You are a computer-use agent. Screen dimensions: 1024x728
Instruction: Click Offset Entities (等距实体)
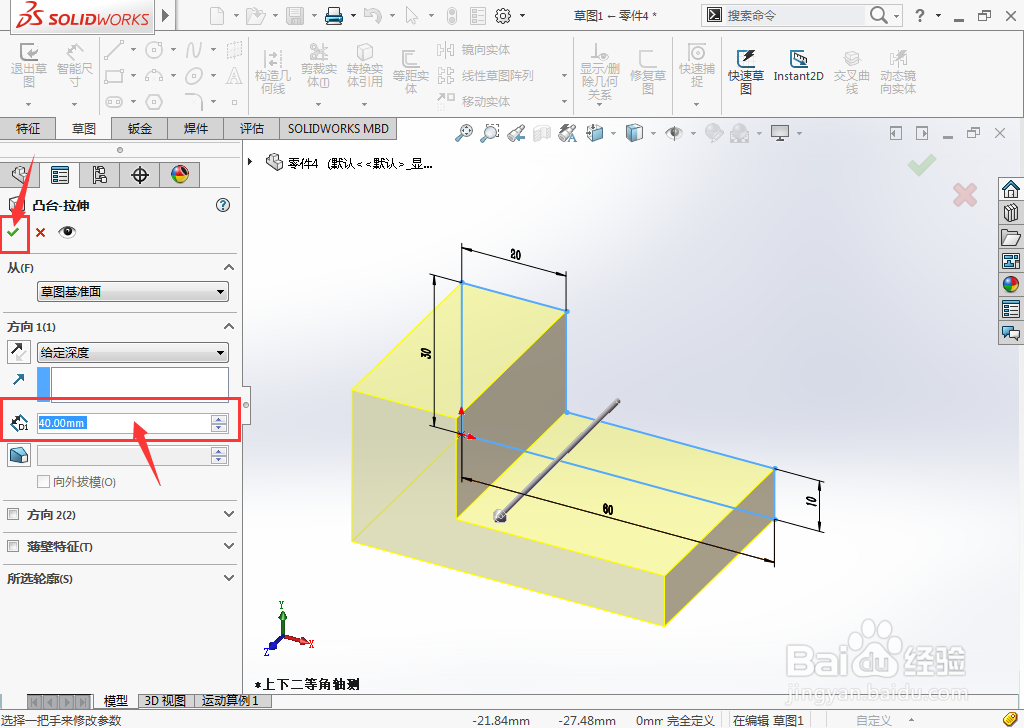pos(410,72)
